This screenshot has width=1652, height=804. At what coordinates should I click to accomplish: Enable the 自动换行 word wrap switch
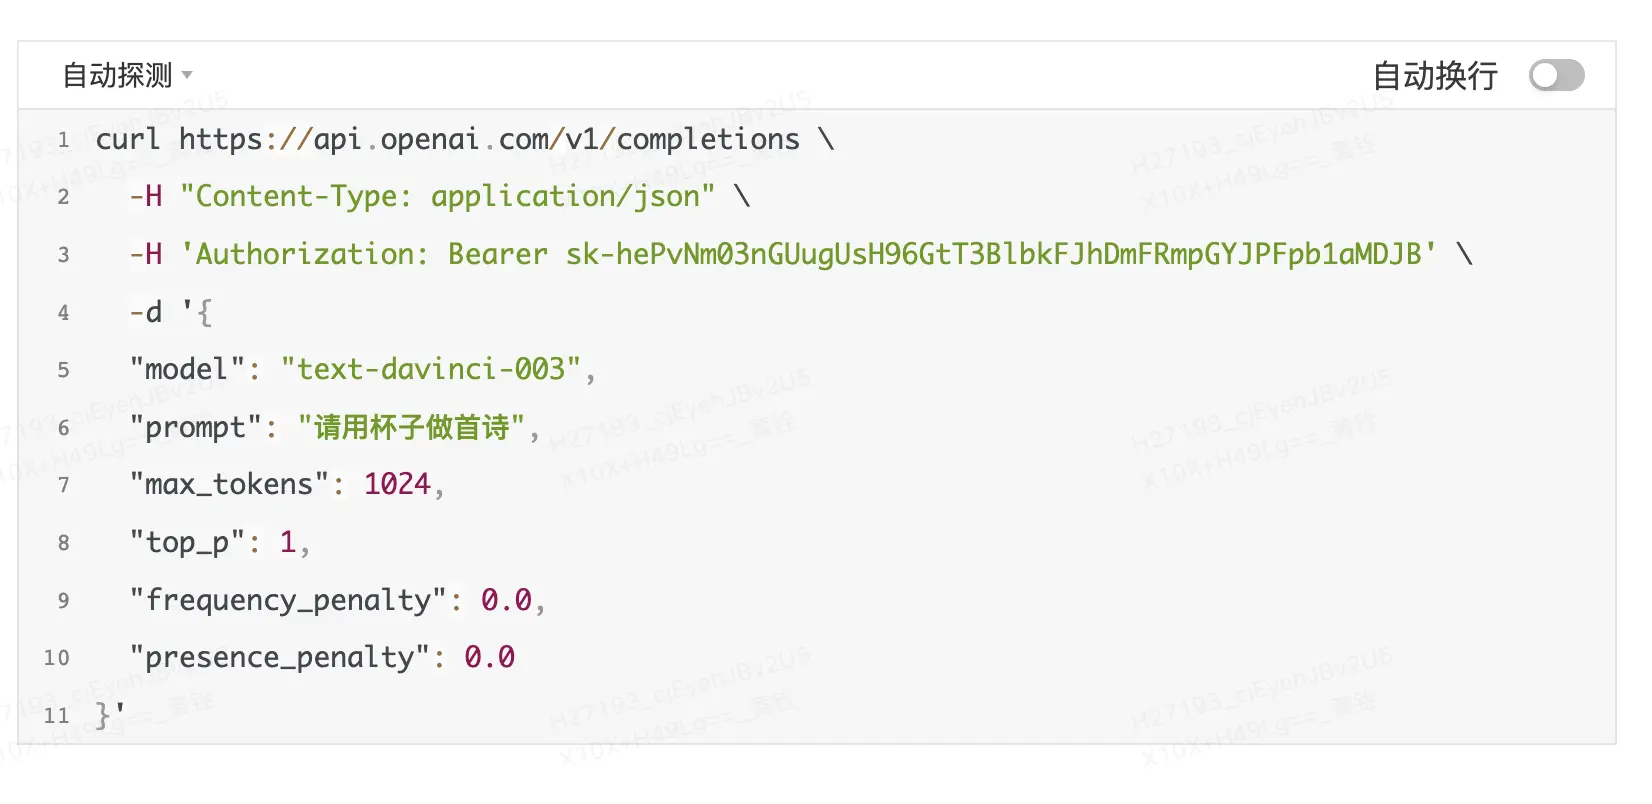(x=1556, y=75)
